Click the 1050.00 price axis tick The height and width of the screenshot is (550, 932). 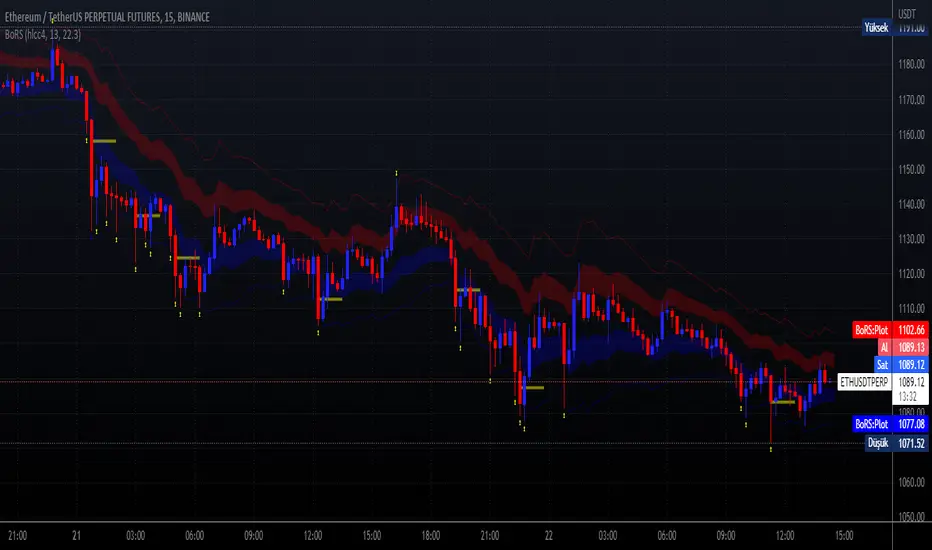[x=911, y=516]
